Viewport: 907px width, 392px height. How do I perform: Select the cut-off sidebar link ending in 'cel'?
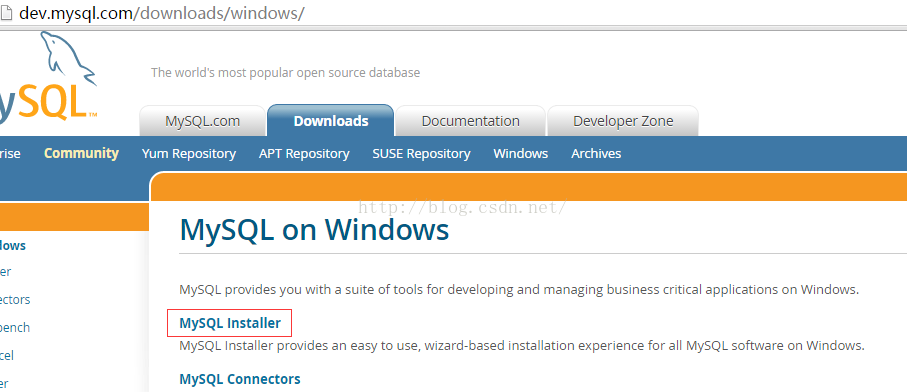[x=7, y=355]
